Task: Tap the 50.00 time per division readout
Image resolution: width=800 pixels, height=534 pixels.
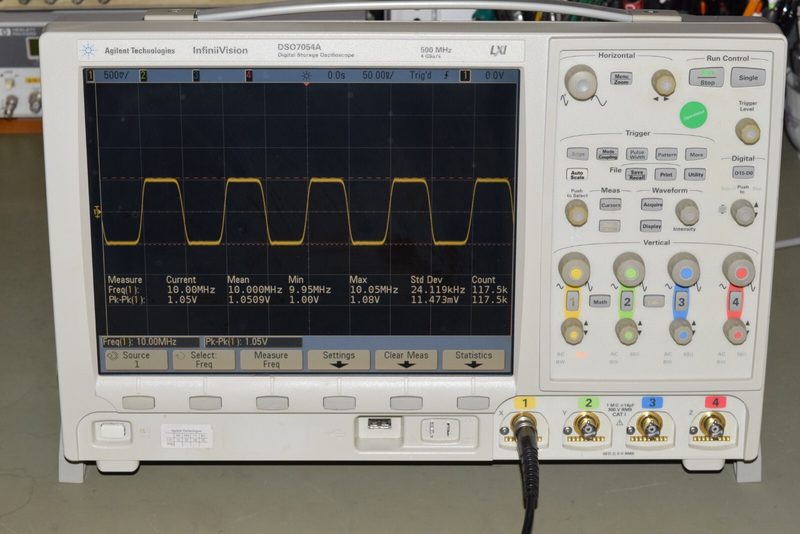Action: pyautogui.click(x=378, y=75)
